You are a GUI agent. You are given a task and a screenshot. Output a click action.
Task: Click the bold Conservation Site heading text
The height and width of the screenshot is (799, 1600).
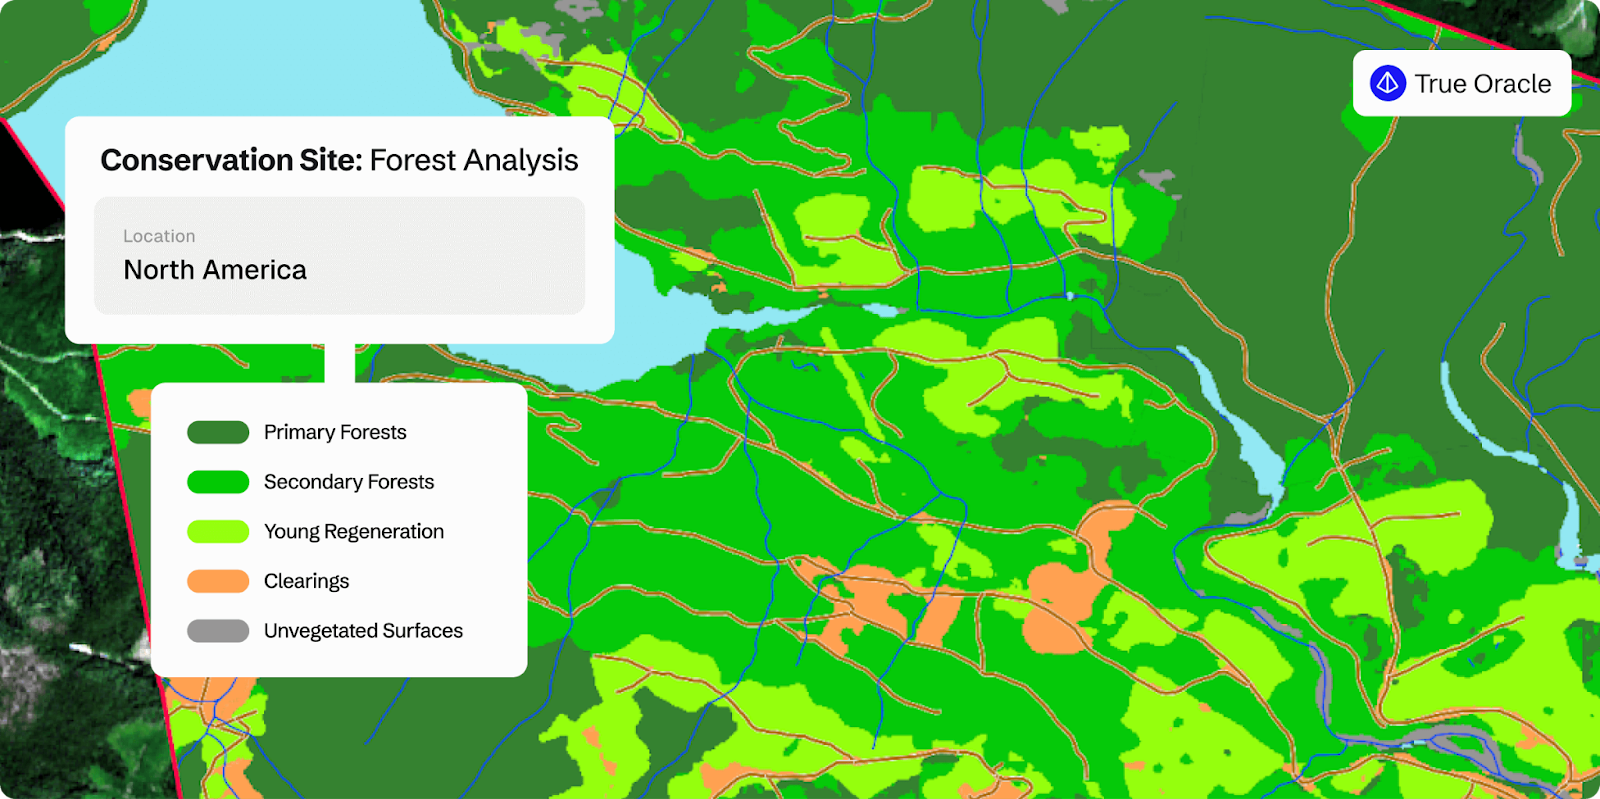[x=231, y=160]
